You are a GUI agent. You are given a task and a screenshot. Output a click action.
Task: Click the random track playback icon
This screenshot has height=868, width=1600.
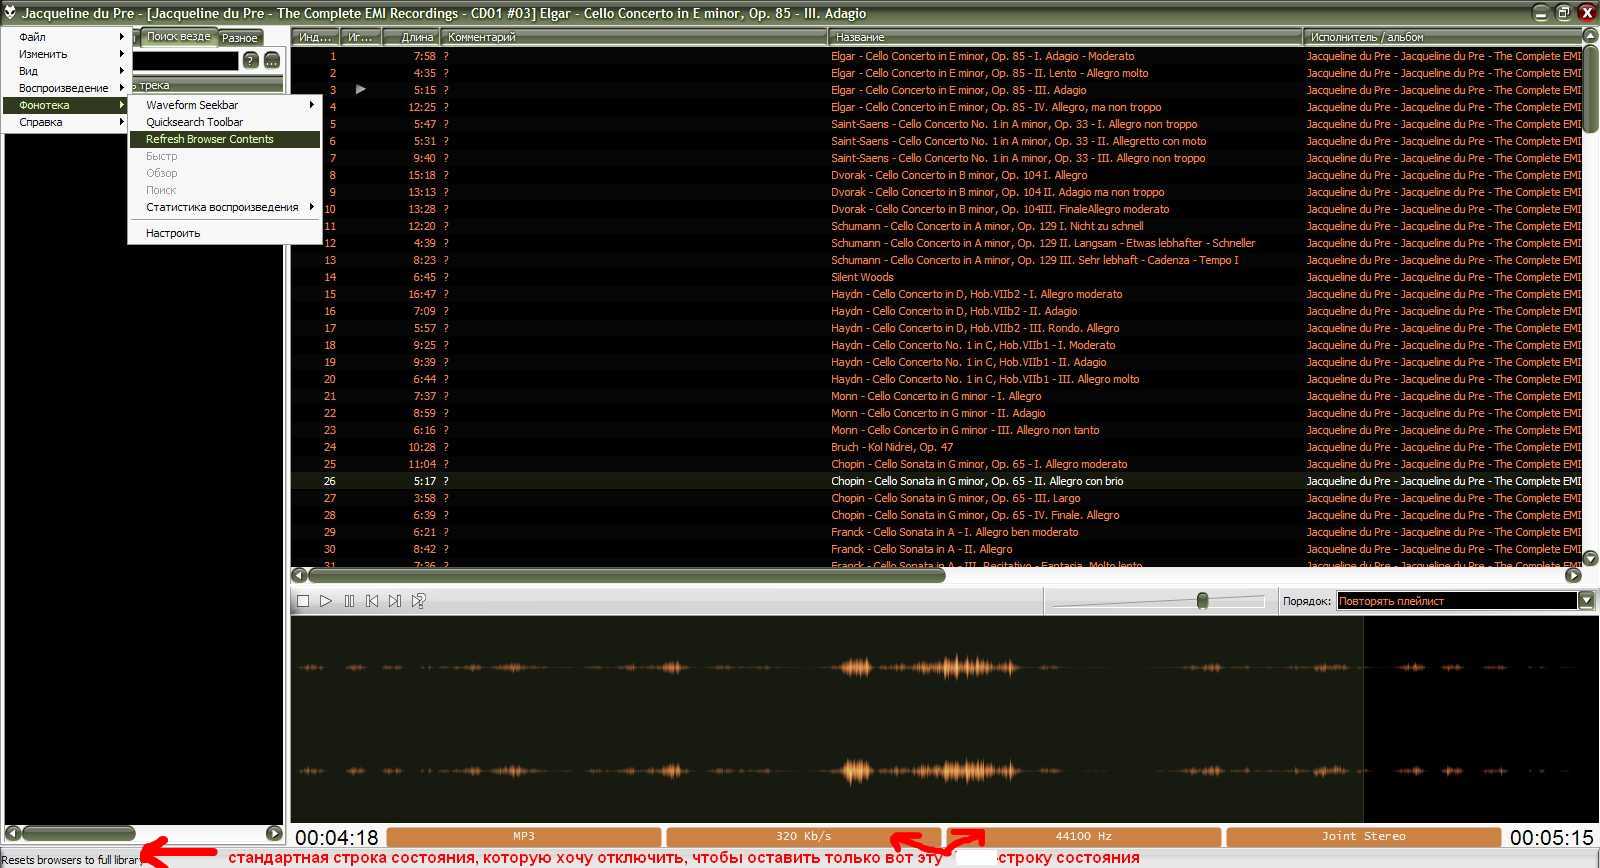(419, 601)
